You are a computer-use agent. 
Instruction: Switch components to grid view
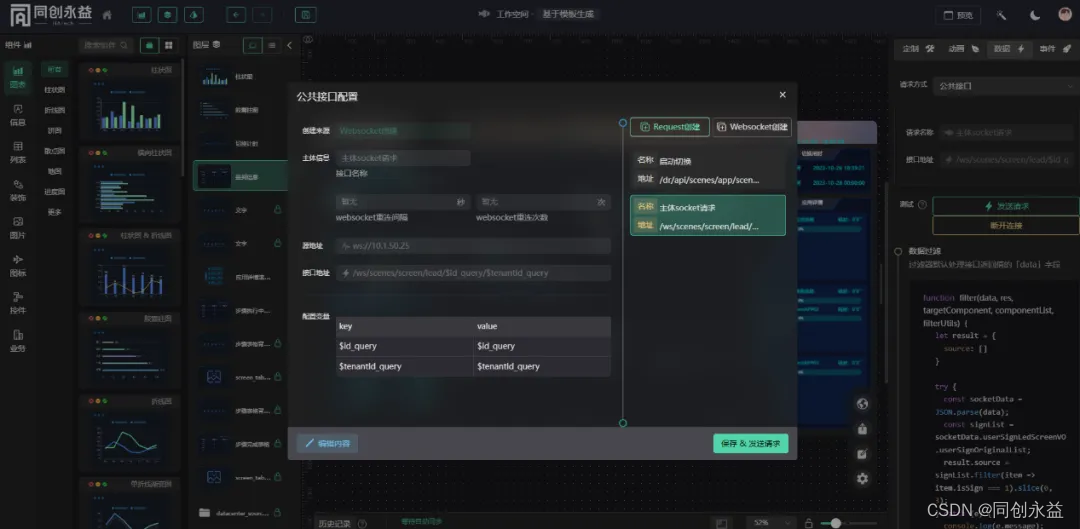coord(169,45)
